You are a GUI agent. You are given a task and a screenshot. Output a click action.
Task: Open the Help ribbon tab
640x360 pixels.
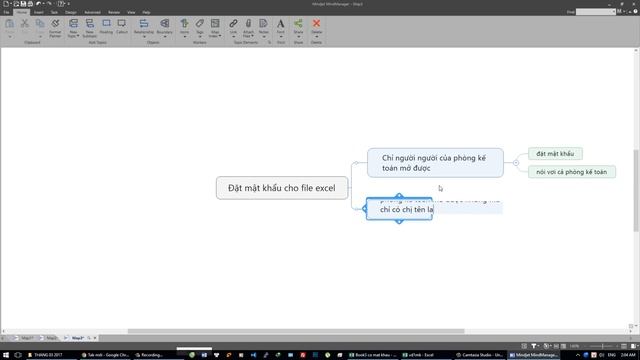[146, 12]
